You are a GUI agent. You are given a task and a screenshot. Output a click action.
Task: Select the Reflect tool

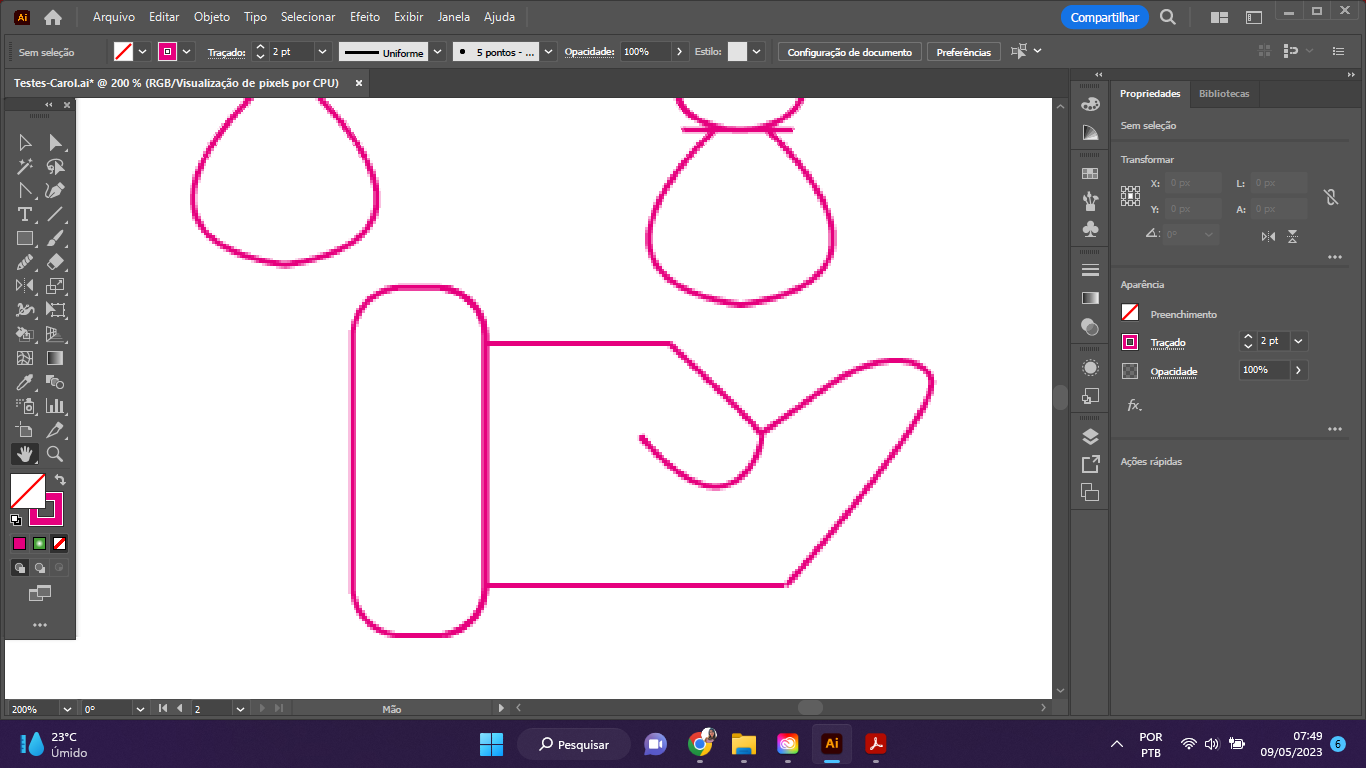(25, 286)
